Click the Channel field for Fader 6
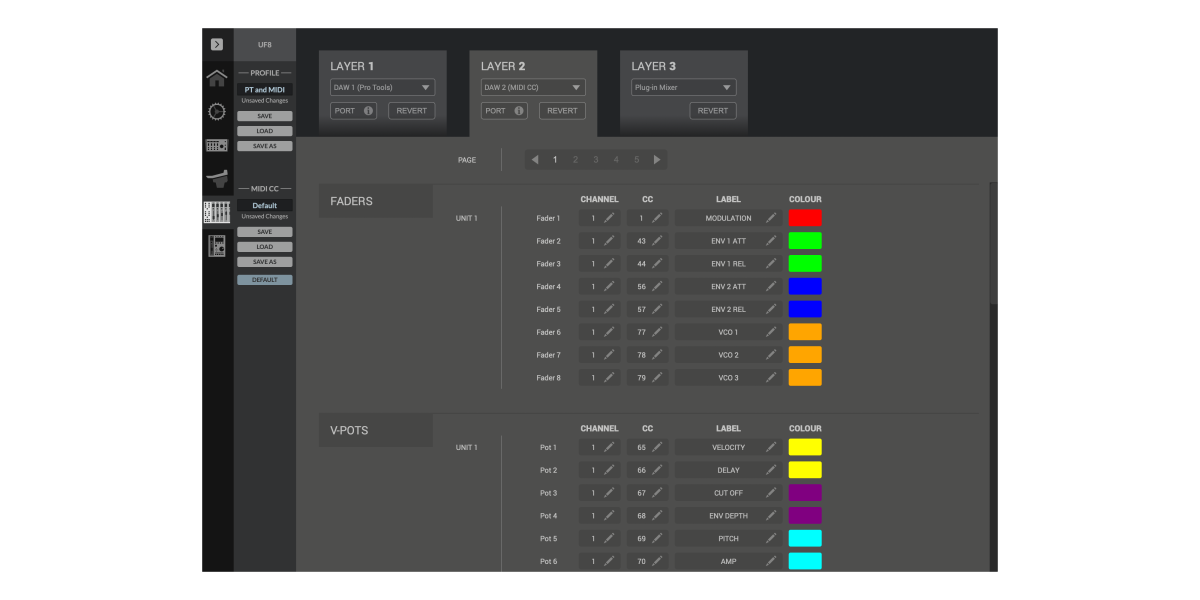The image size is (1200, 600). (x=599, y=332)
